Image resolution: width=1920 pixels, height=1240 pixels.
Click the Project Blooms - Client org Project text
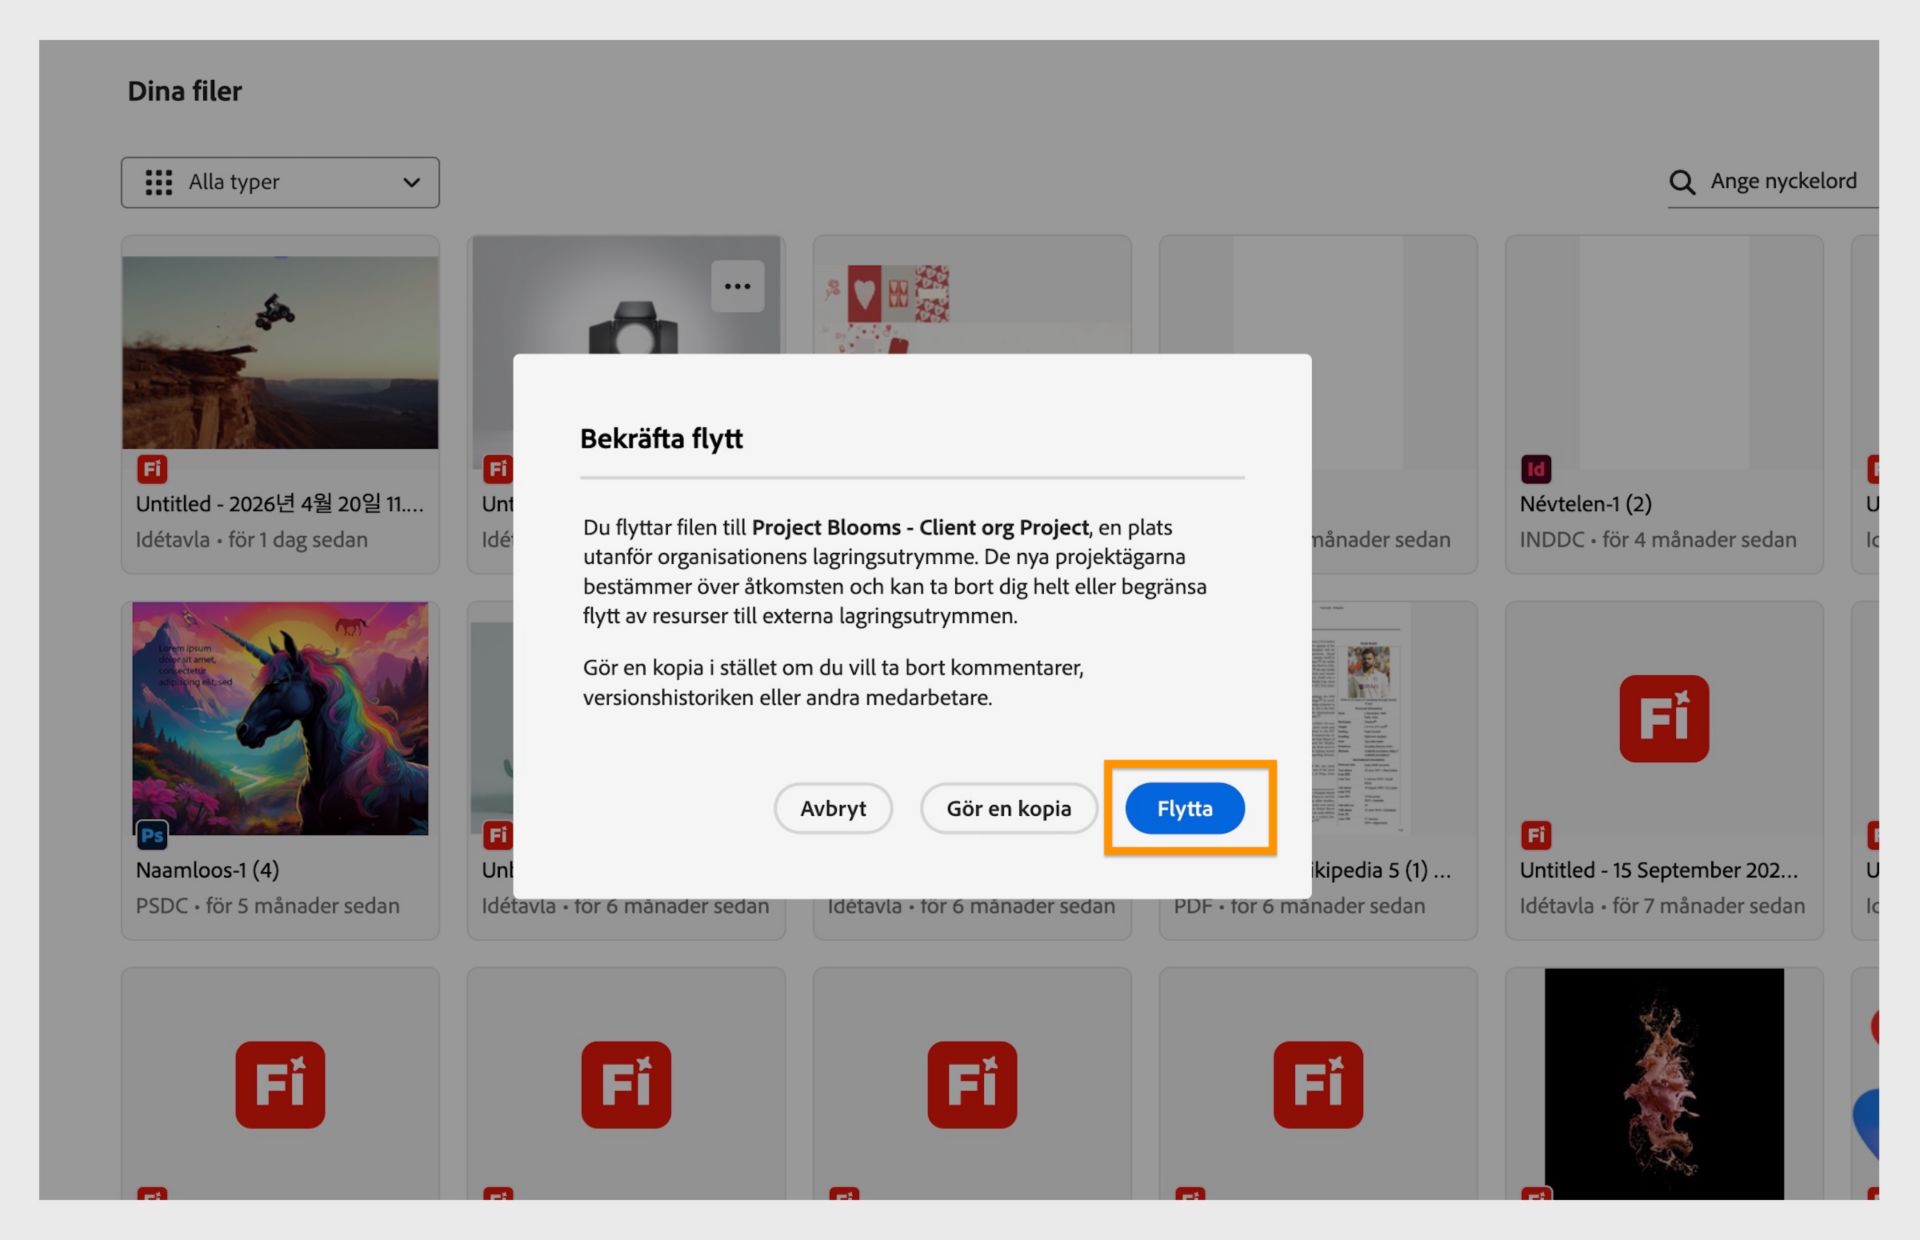[x=920, y=527]
